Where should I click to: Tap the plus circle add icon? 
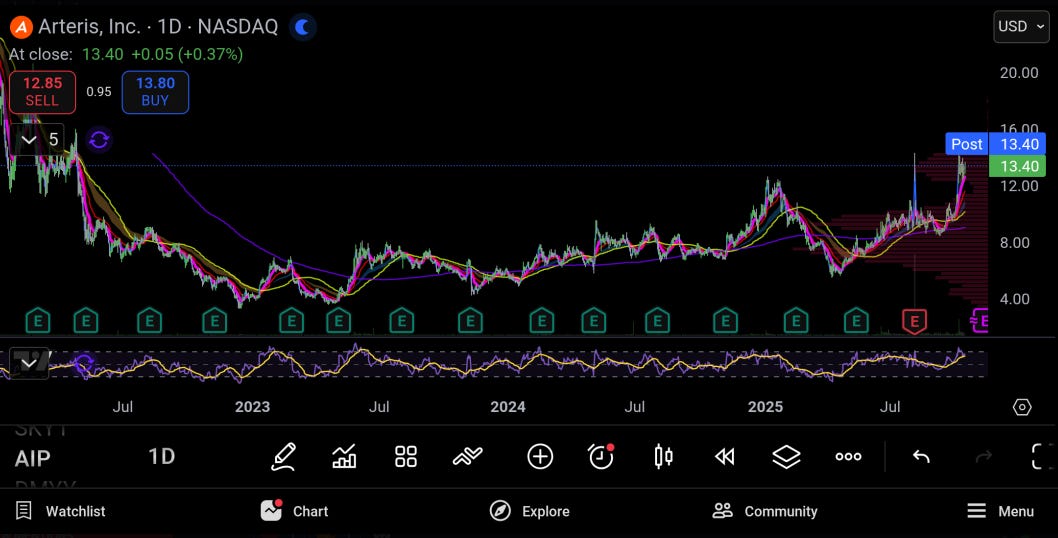point(540,457)
